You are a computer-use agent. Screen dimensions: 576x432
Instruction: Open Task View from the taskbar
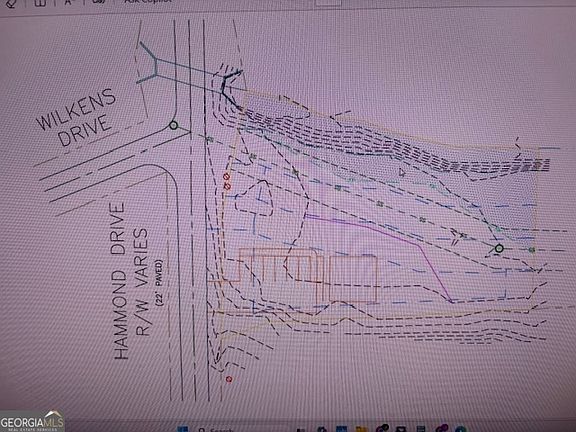(301, 429)
